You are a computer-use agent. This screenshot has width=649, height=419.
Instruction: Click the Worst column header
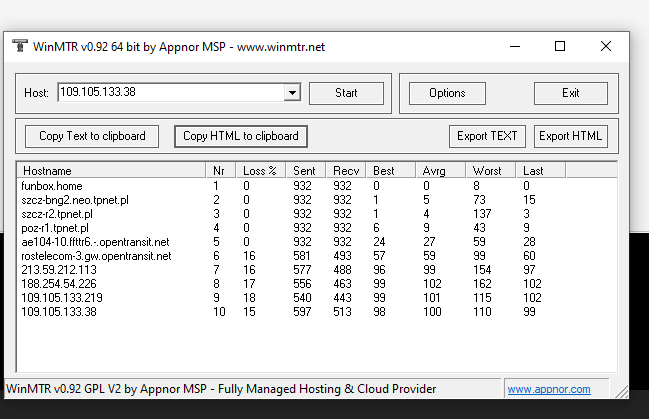[490, 171]
